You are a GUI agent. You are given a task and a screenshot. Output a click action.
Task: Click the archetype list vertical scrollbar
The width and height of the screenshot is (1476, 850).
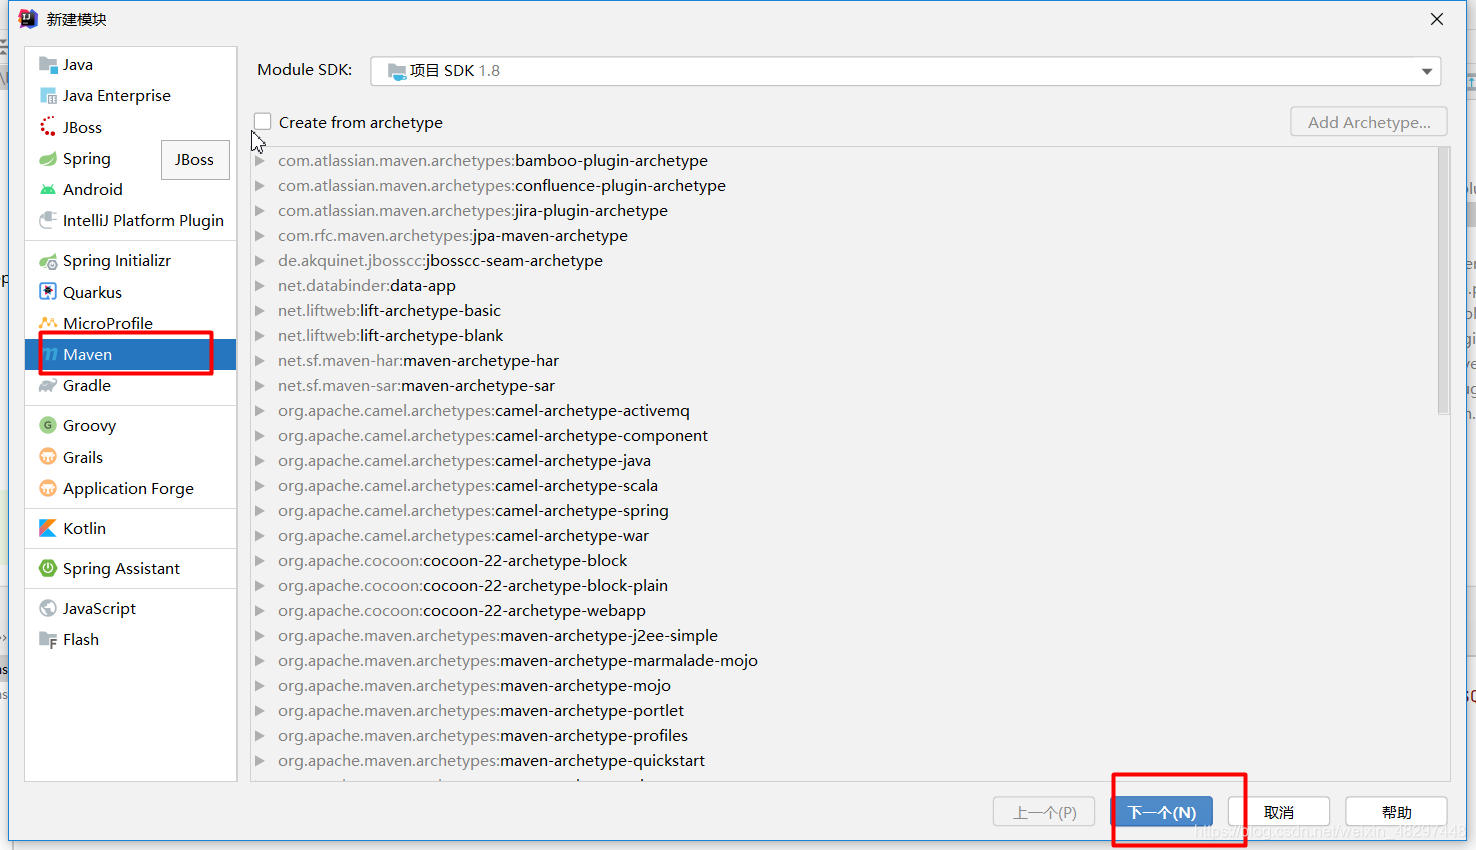tap(1443, 281)
